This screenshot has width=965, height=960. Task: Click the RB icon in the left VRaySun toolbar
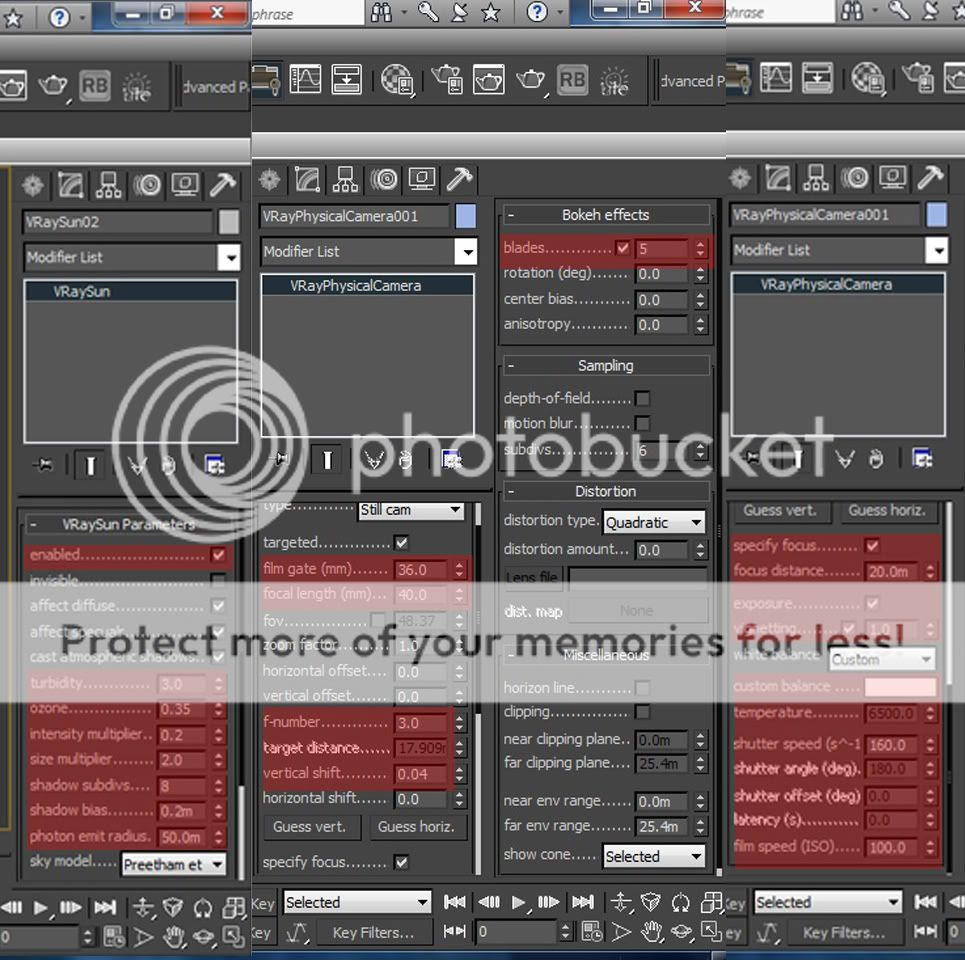[95, 86]
